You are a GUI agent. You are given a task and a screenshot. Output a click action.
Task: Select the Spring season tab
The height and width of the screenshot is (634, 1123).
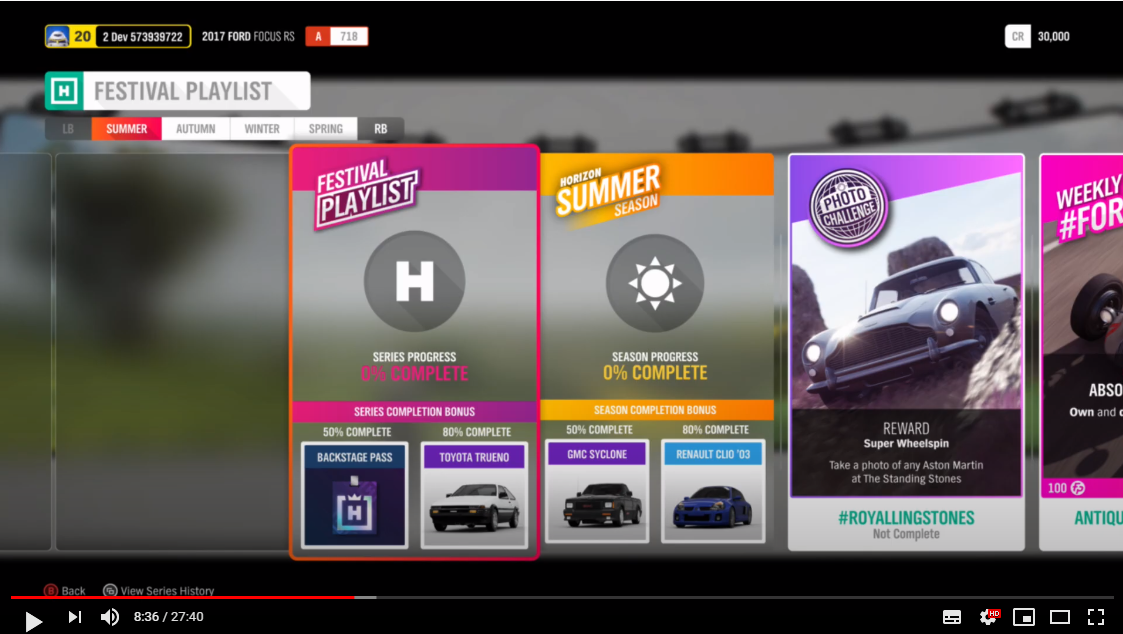(326, 129)
